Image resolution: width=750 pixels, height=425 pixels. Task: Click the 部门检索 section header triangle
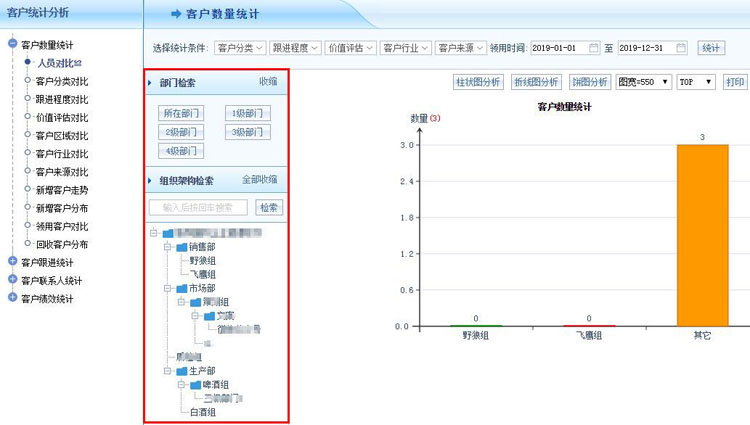[x=150, y=83]
